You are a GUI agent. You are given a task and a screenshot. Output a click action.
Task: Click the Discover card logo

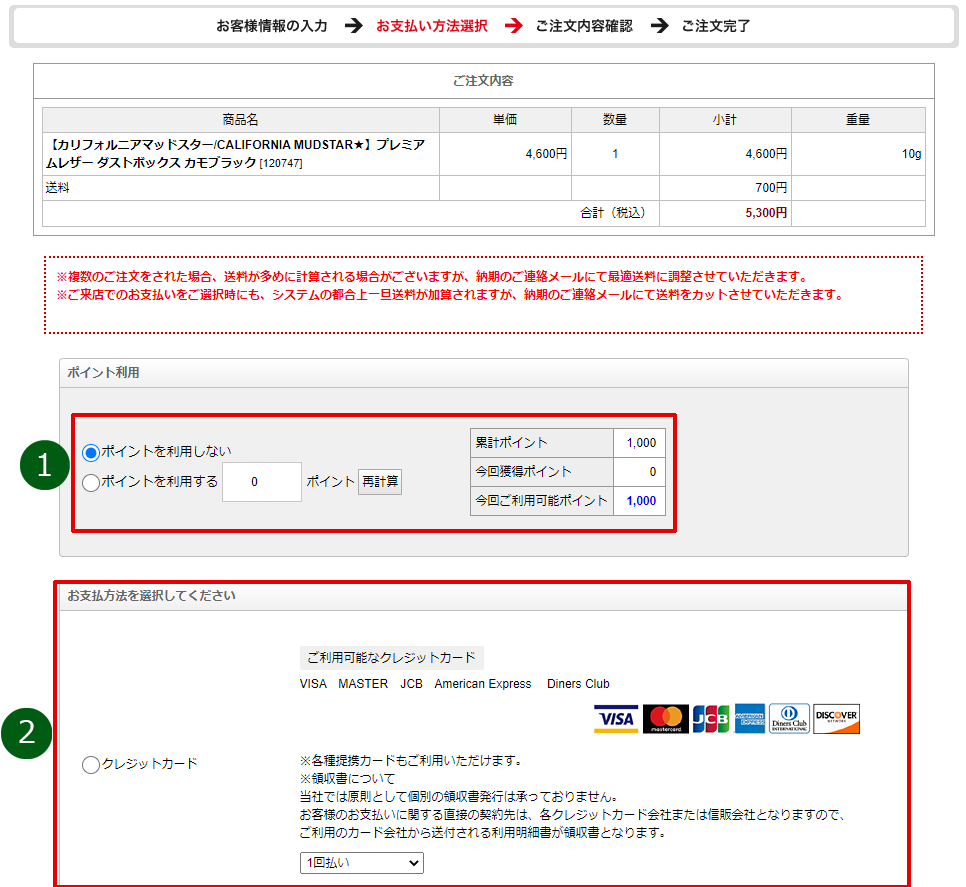[x=836, y=719]
